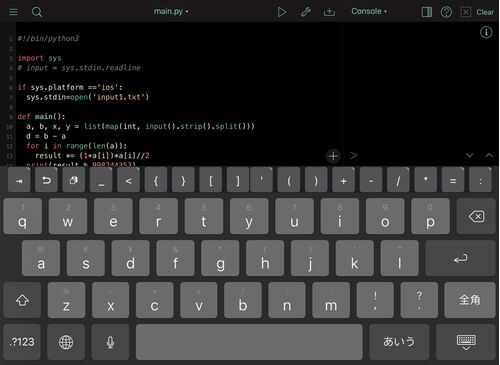Tap the microphone dictation key
The height and width of the screenshot is (365, 500).
coord(110,342)
